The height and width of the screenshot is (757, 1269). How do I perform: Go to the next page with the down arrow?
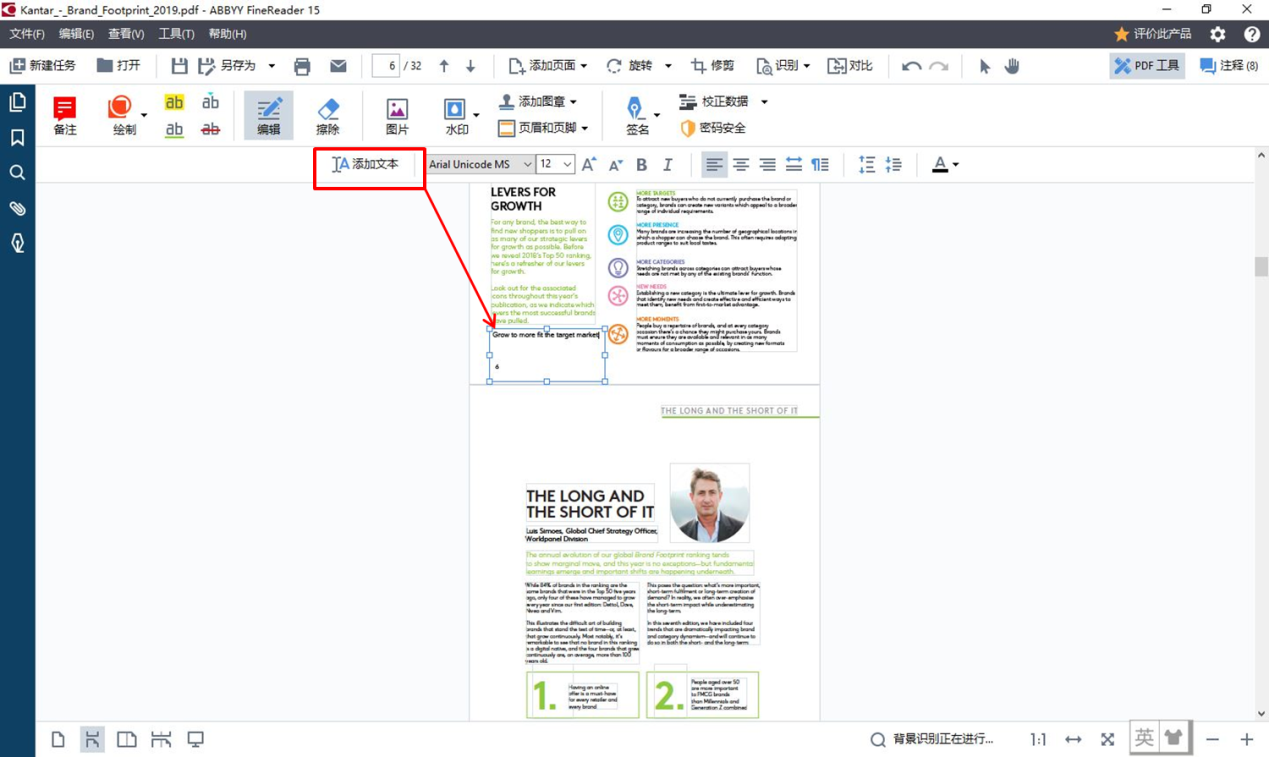471,66
